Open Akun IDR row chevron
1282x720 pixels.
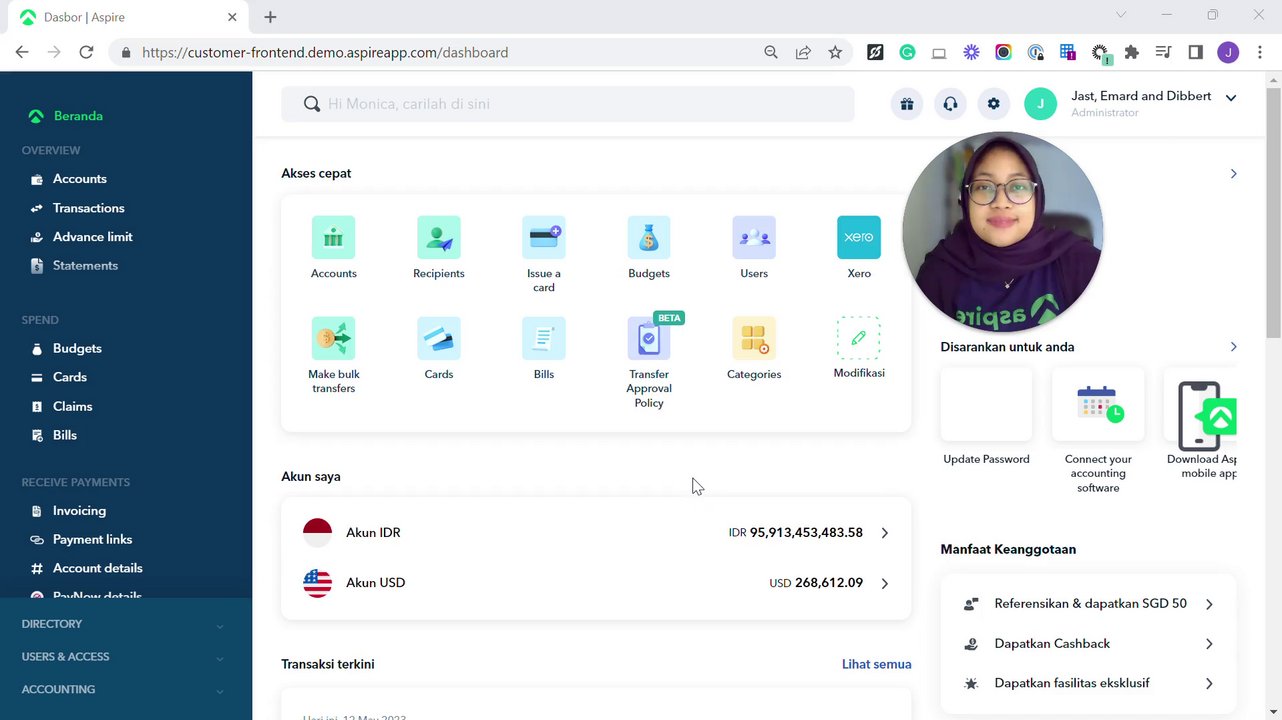point(884,533)
